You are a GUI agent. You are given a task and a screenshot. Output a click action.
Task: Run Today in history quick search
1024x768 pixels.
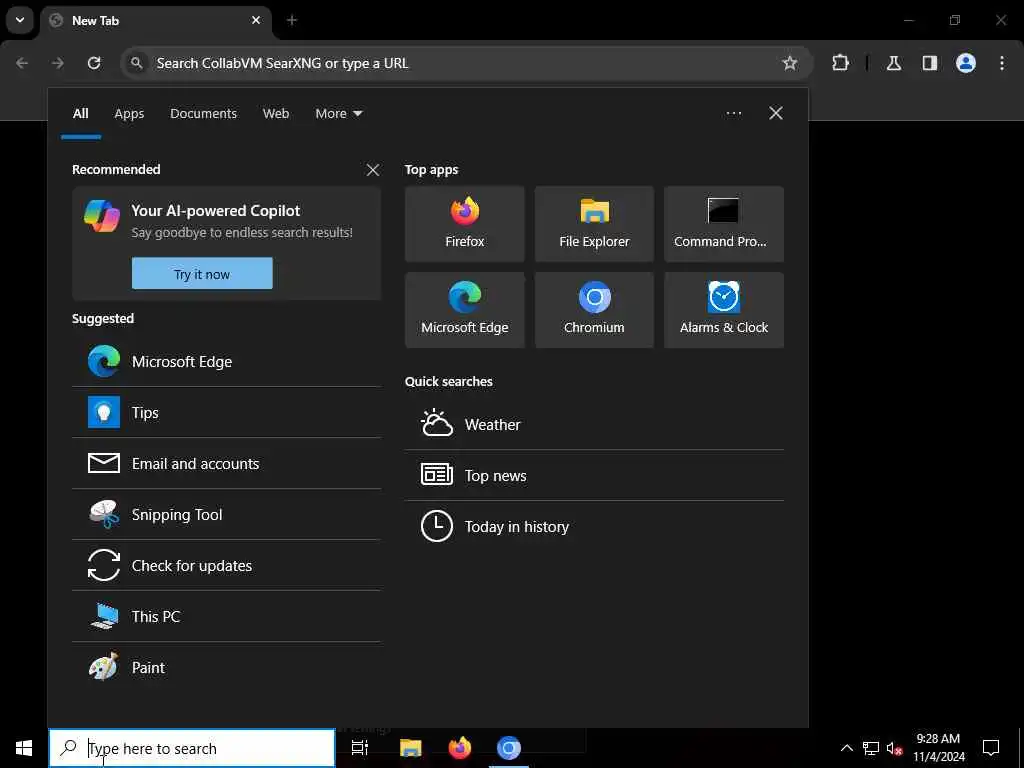tap(594, 526)
